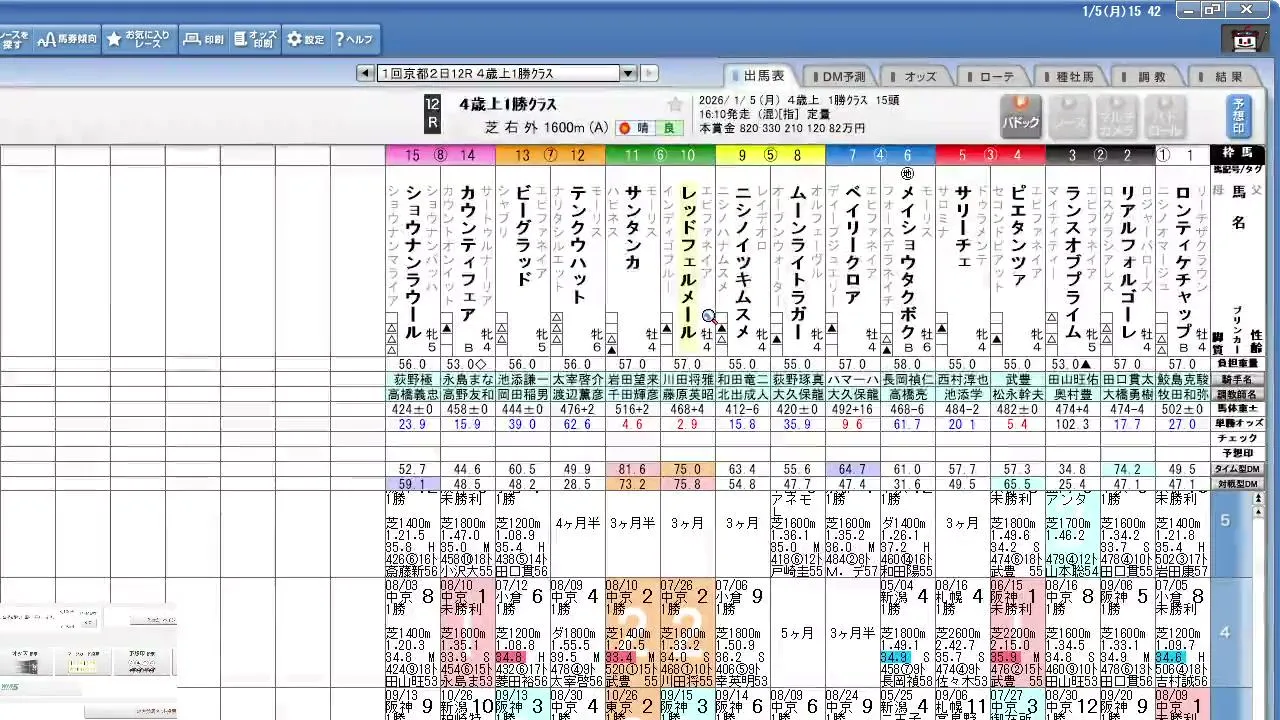Click the 印刷 print toolbar icon
Image resolution: width=1280 pixels, height=720 pixels.
coord(204,39)
